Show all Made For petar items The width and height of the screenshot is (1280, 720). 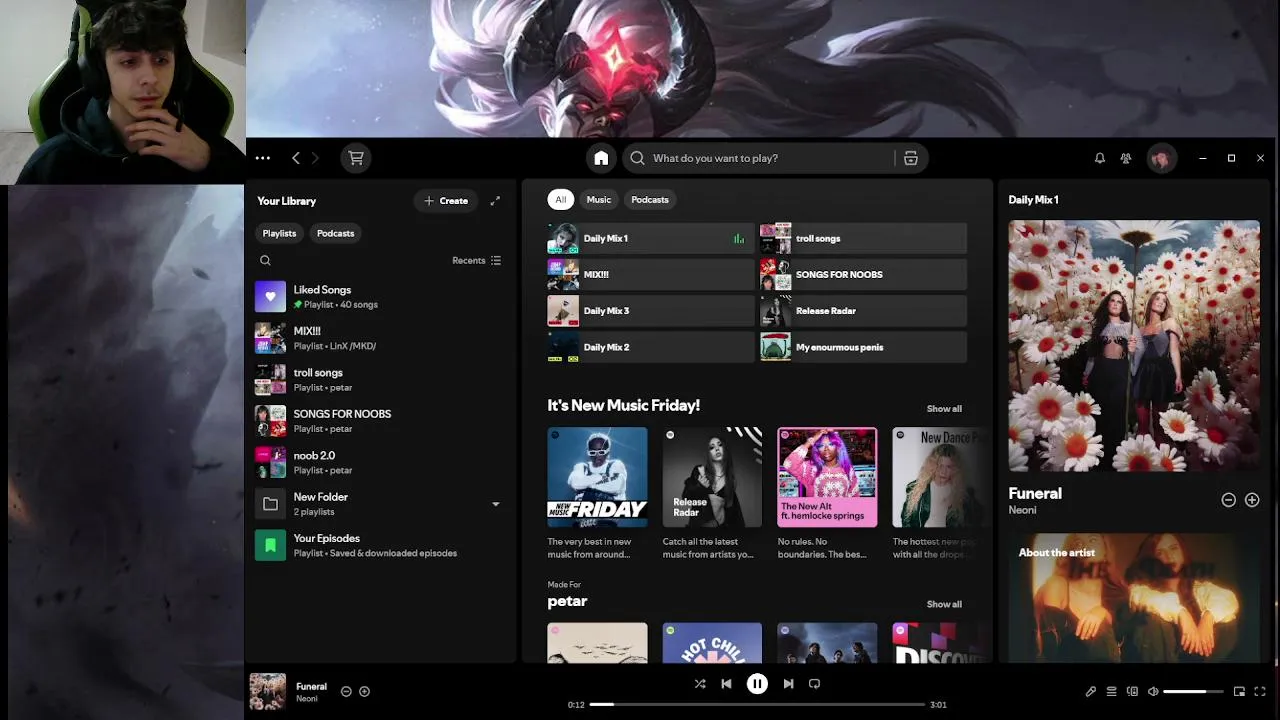click(x=944, y=604)
